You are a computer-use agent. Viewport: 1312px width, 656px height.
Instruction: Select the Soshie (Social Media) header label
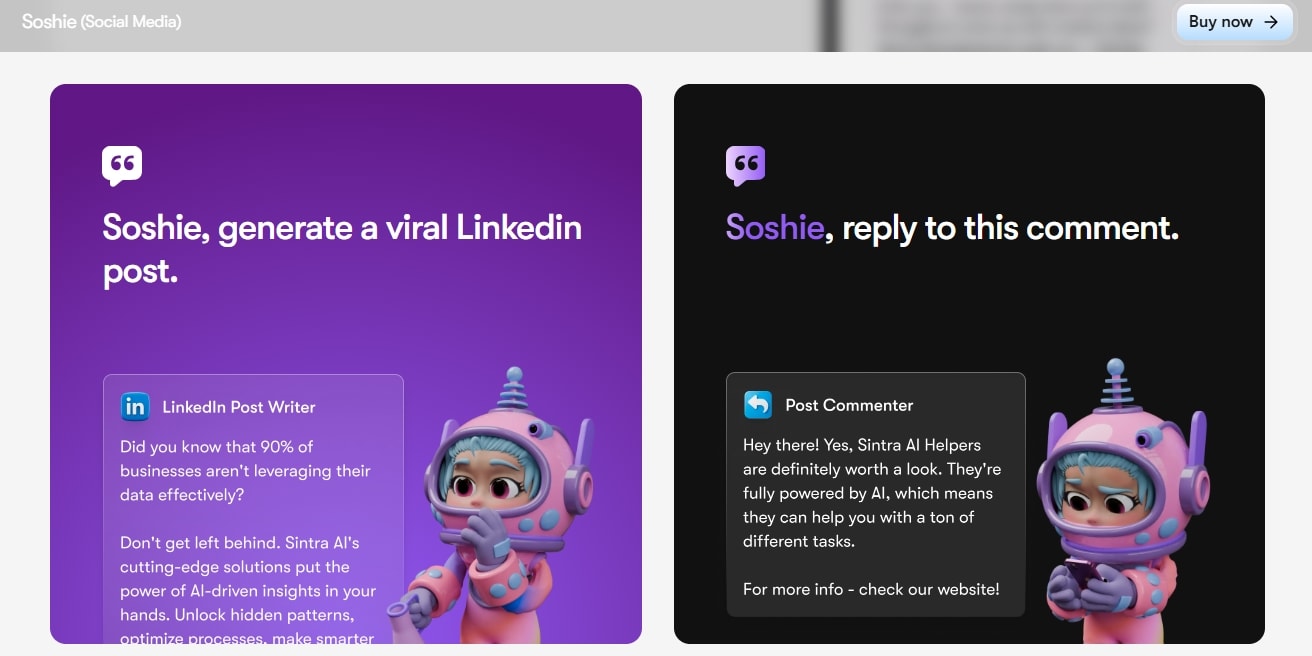[x=103, y=21]
